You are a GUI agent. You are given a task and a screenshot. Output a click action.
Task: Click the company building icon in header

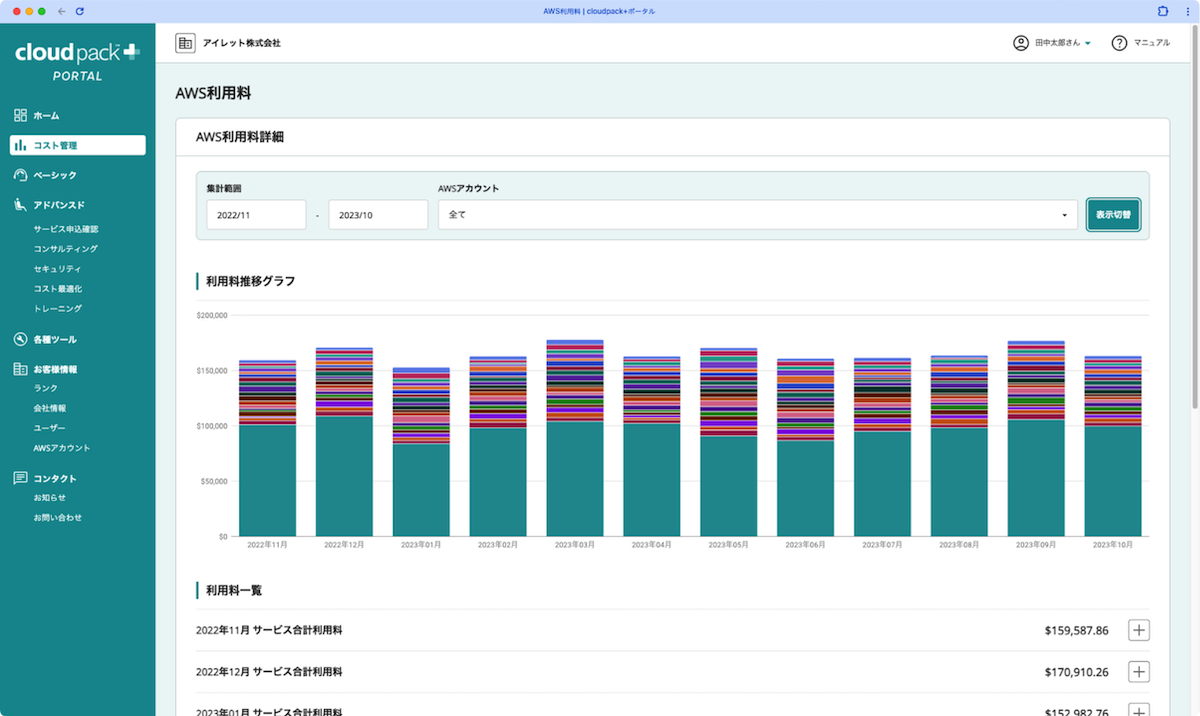[185, 43]
